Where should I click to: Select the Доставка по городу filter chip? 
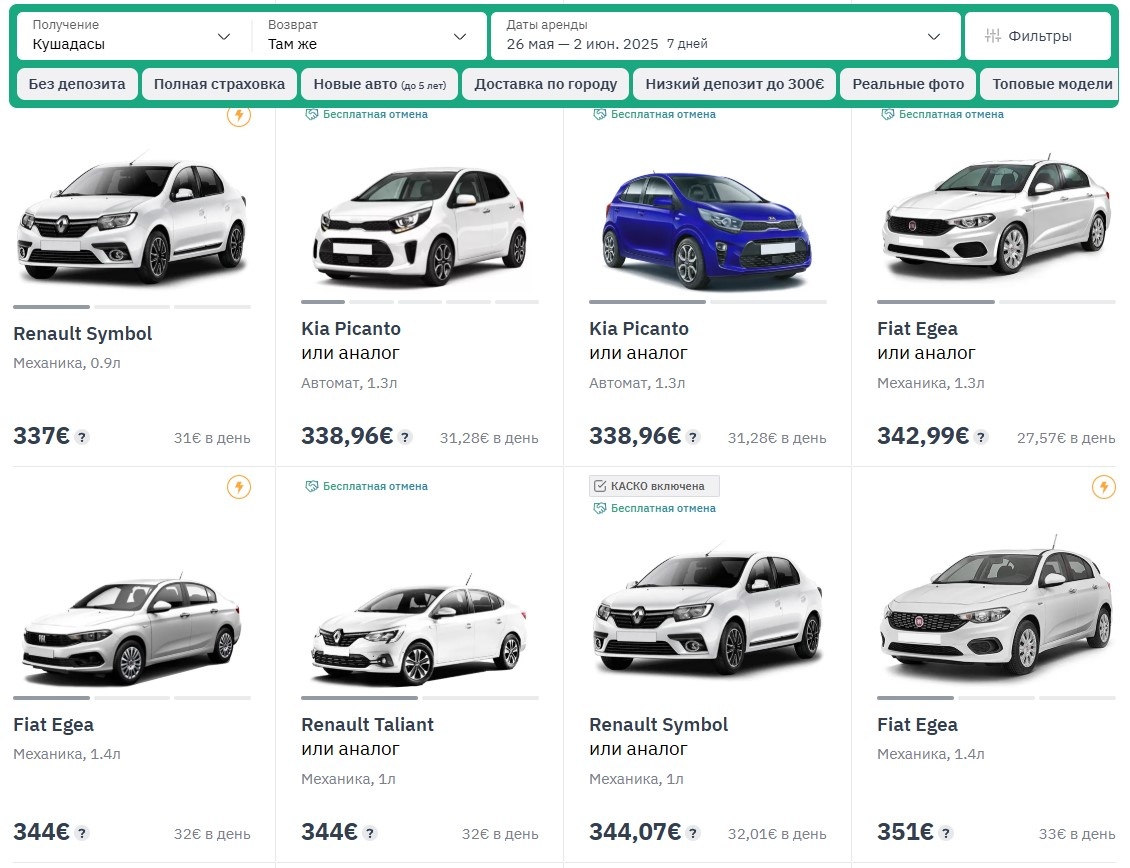click(544, 84)
